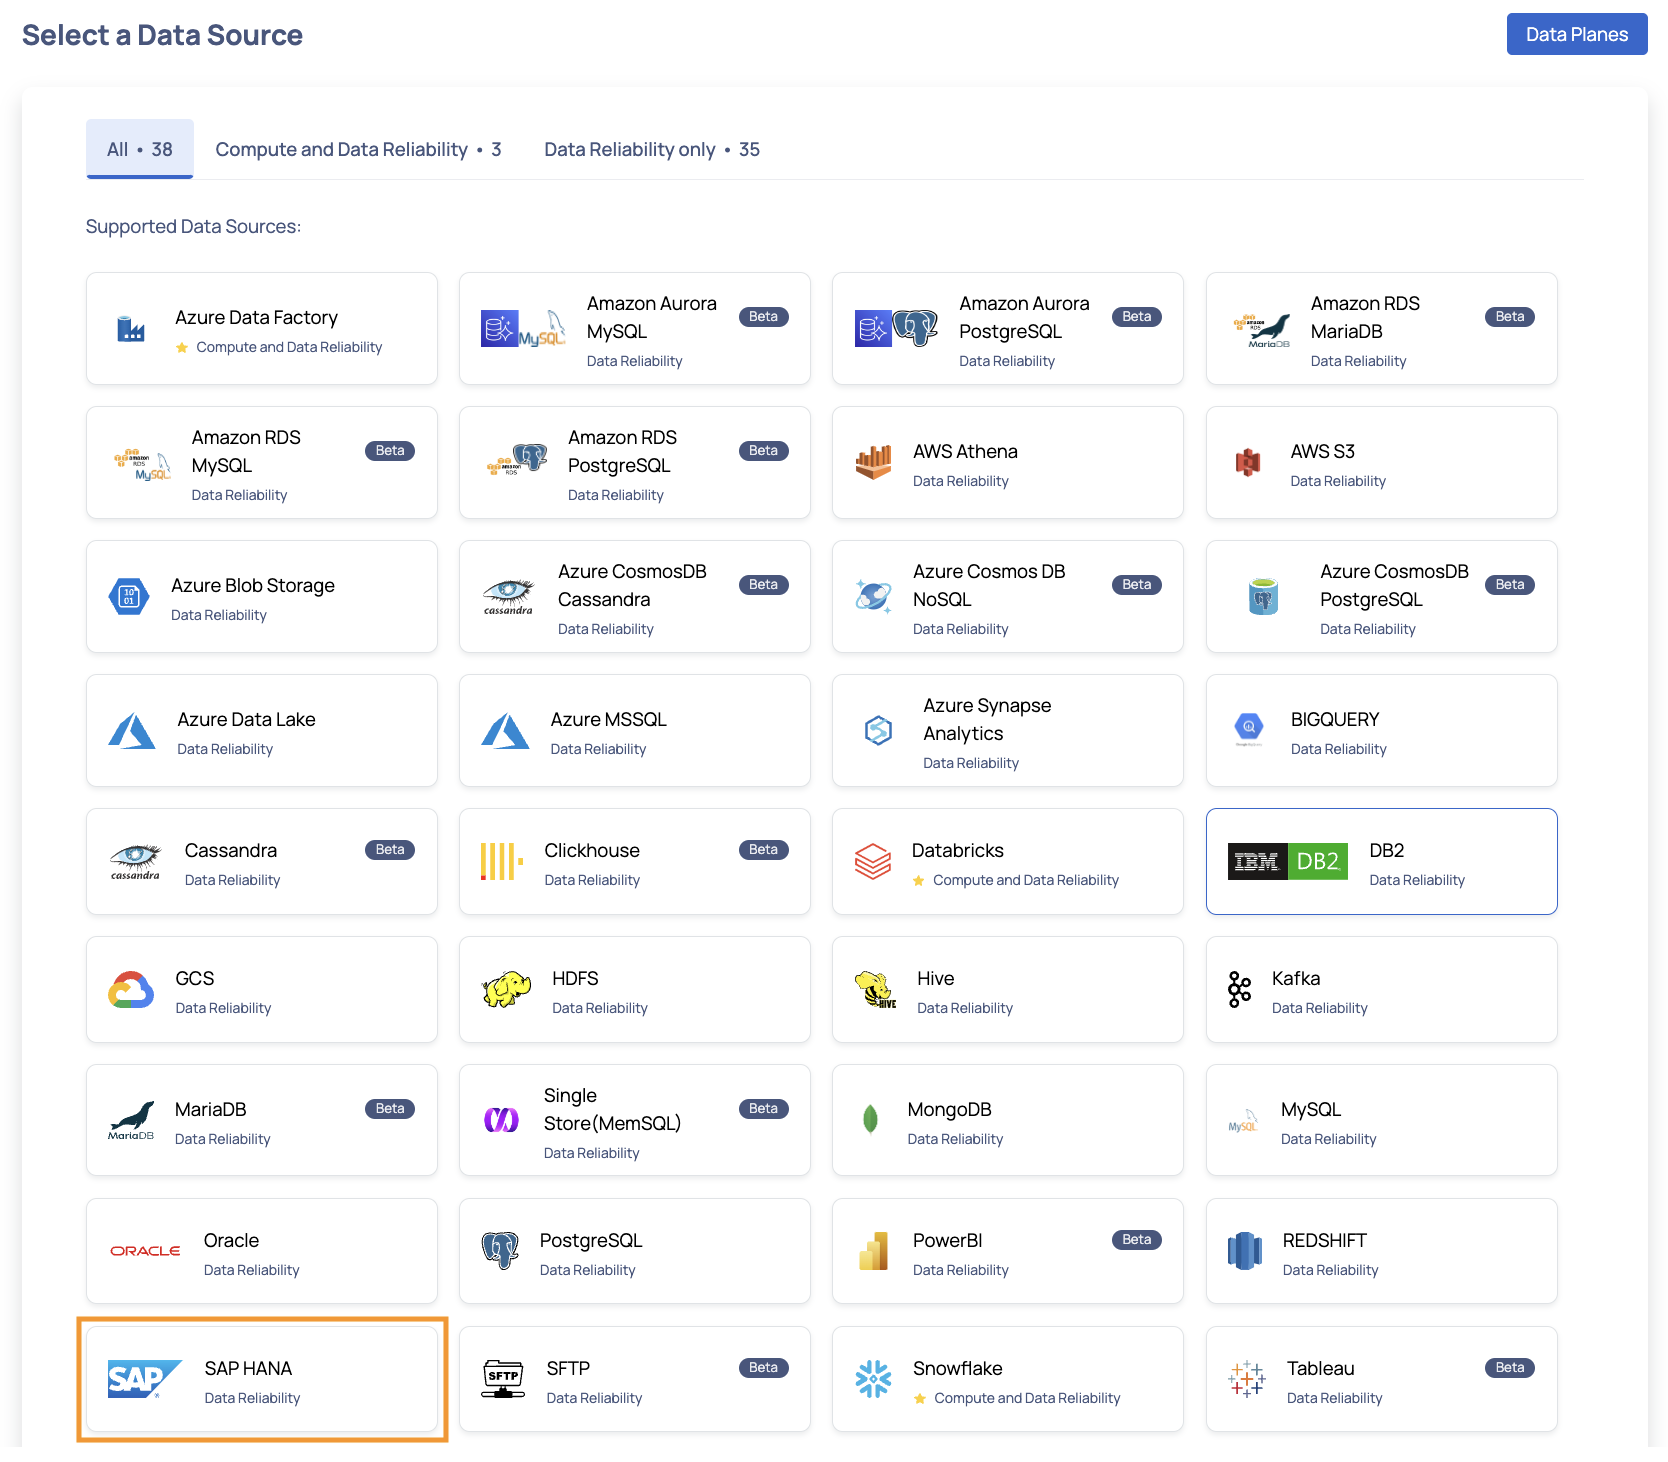The width and height of the screenshot is (1668, 1462).
Task: Click Data Reliability text under Kafka
Action: [x=1320, y=1008]
